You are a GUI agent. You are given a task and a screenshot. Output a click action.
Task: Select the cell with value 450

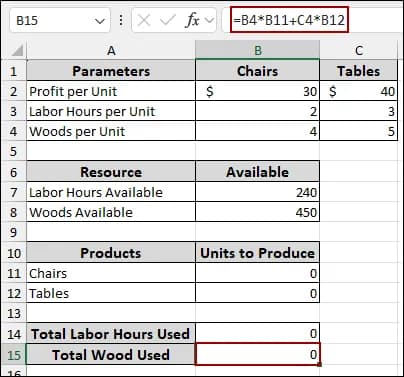(x=257, y=212)
